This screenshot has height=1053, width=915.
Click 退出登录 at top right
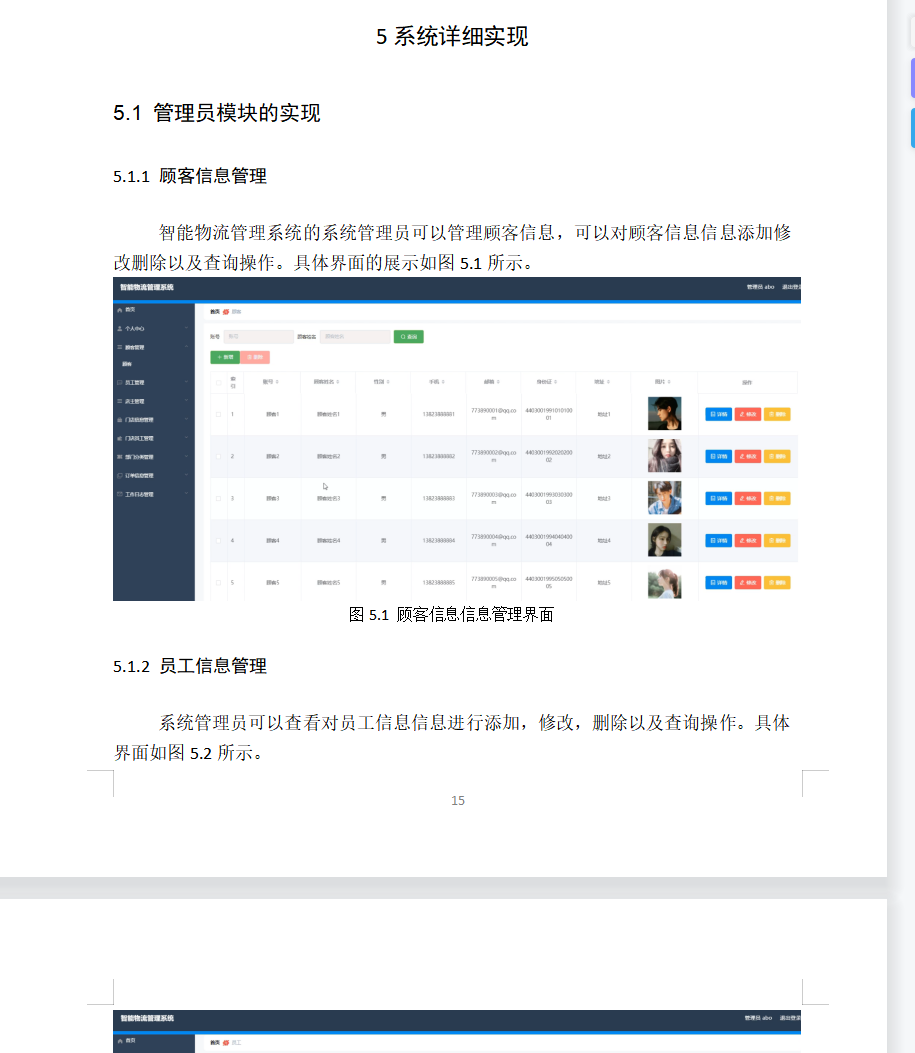click(x=791, y=287)
